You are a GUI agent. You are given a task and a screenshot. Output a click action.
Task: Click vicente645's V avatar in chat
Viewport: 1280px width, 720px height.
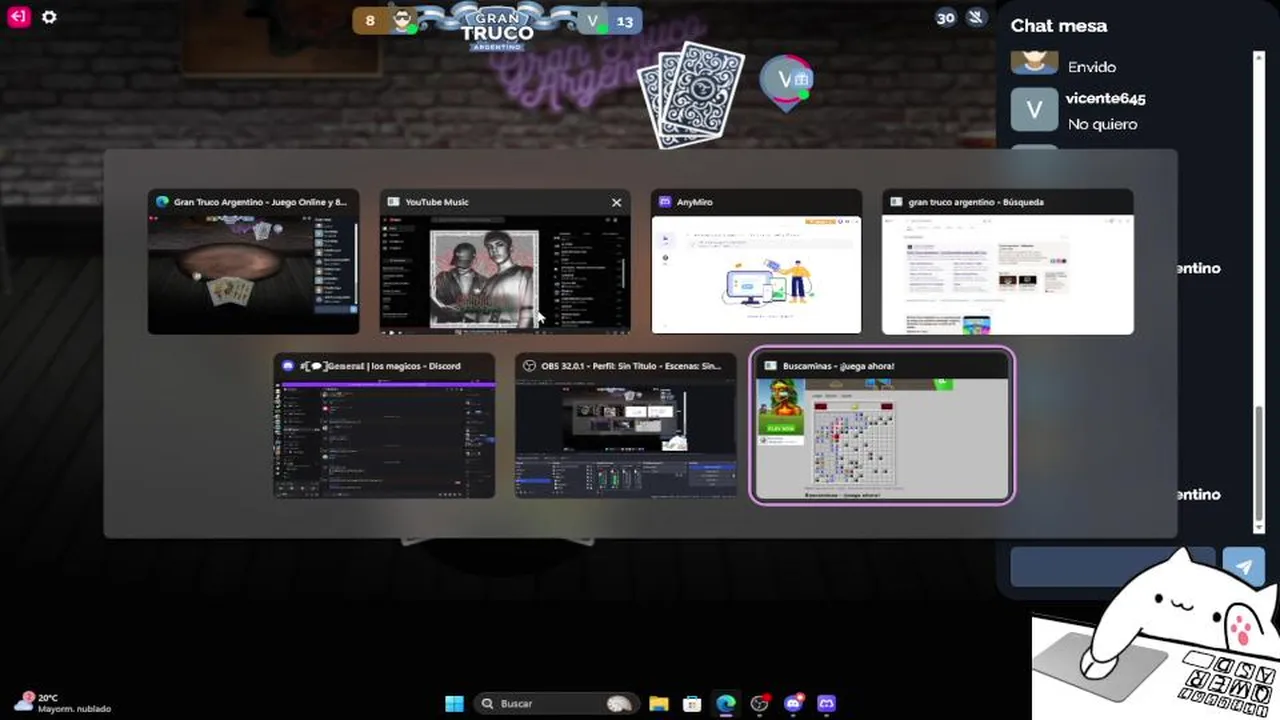click(1034, 110)
